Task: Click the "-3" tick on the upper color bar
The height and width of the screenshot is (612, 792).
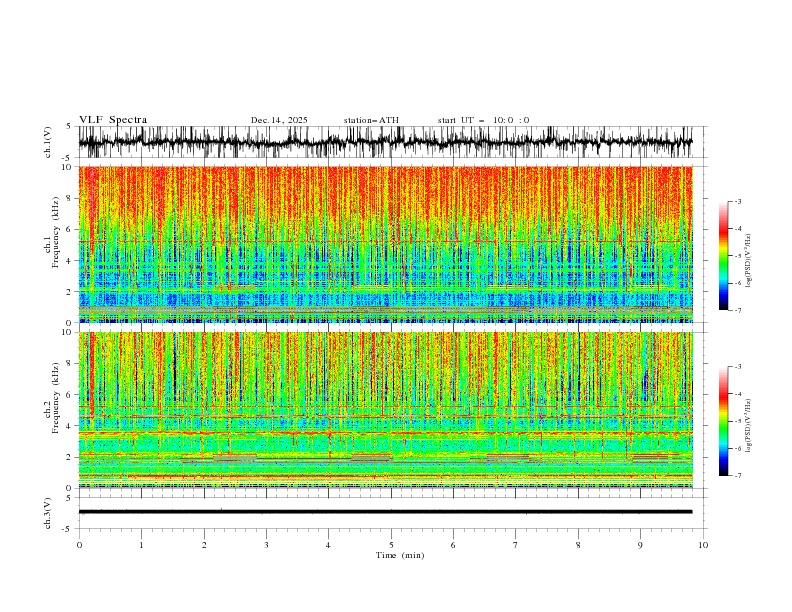Action: pos(737,201)
